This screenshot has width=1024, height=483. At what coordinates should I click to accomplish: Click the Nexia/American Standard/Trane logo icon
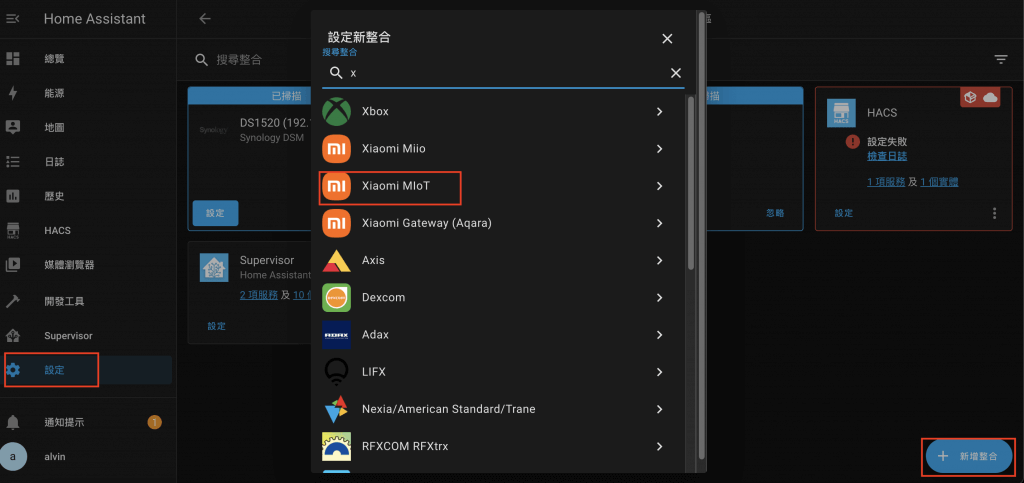tap(336, 409)
